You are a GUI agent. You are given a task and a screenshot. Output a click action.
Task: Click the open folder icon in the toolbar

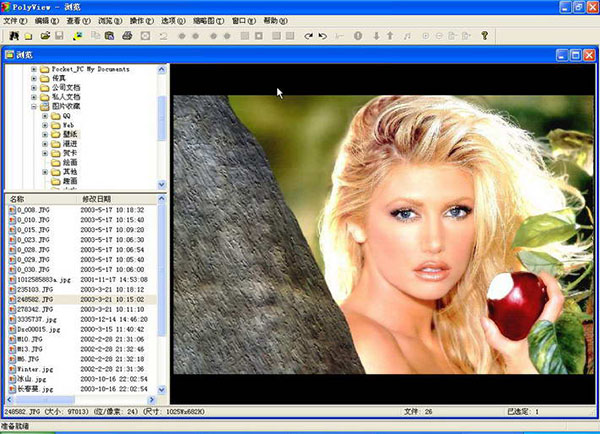pos(44,36)
